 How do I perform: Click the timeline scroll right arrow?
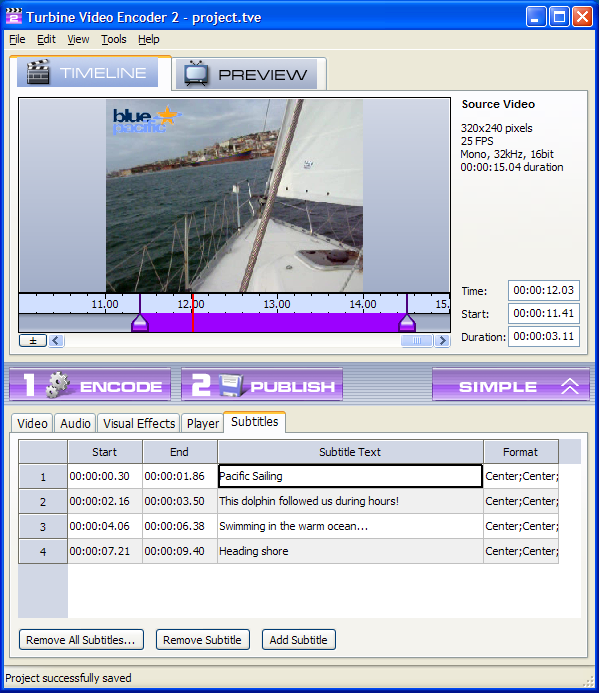pos(442,341)
